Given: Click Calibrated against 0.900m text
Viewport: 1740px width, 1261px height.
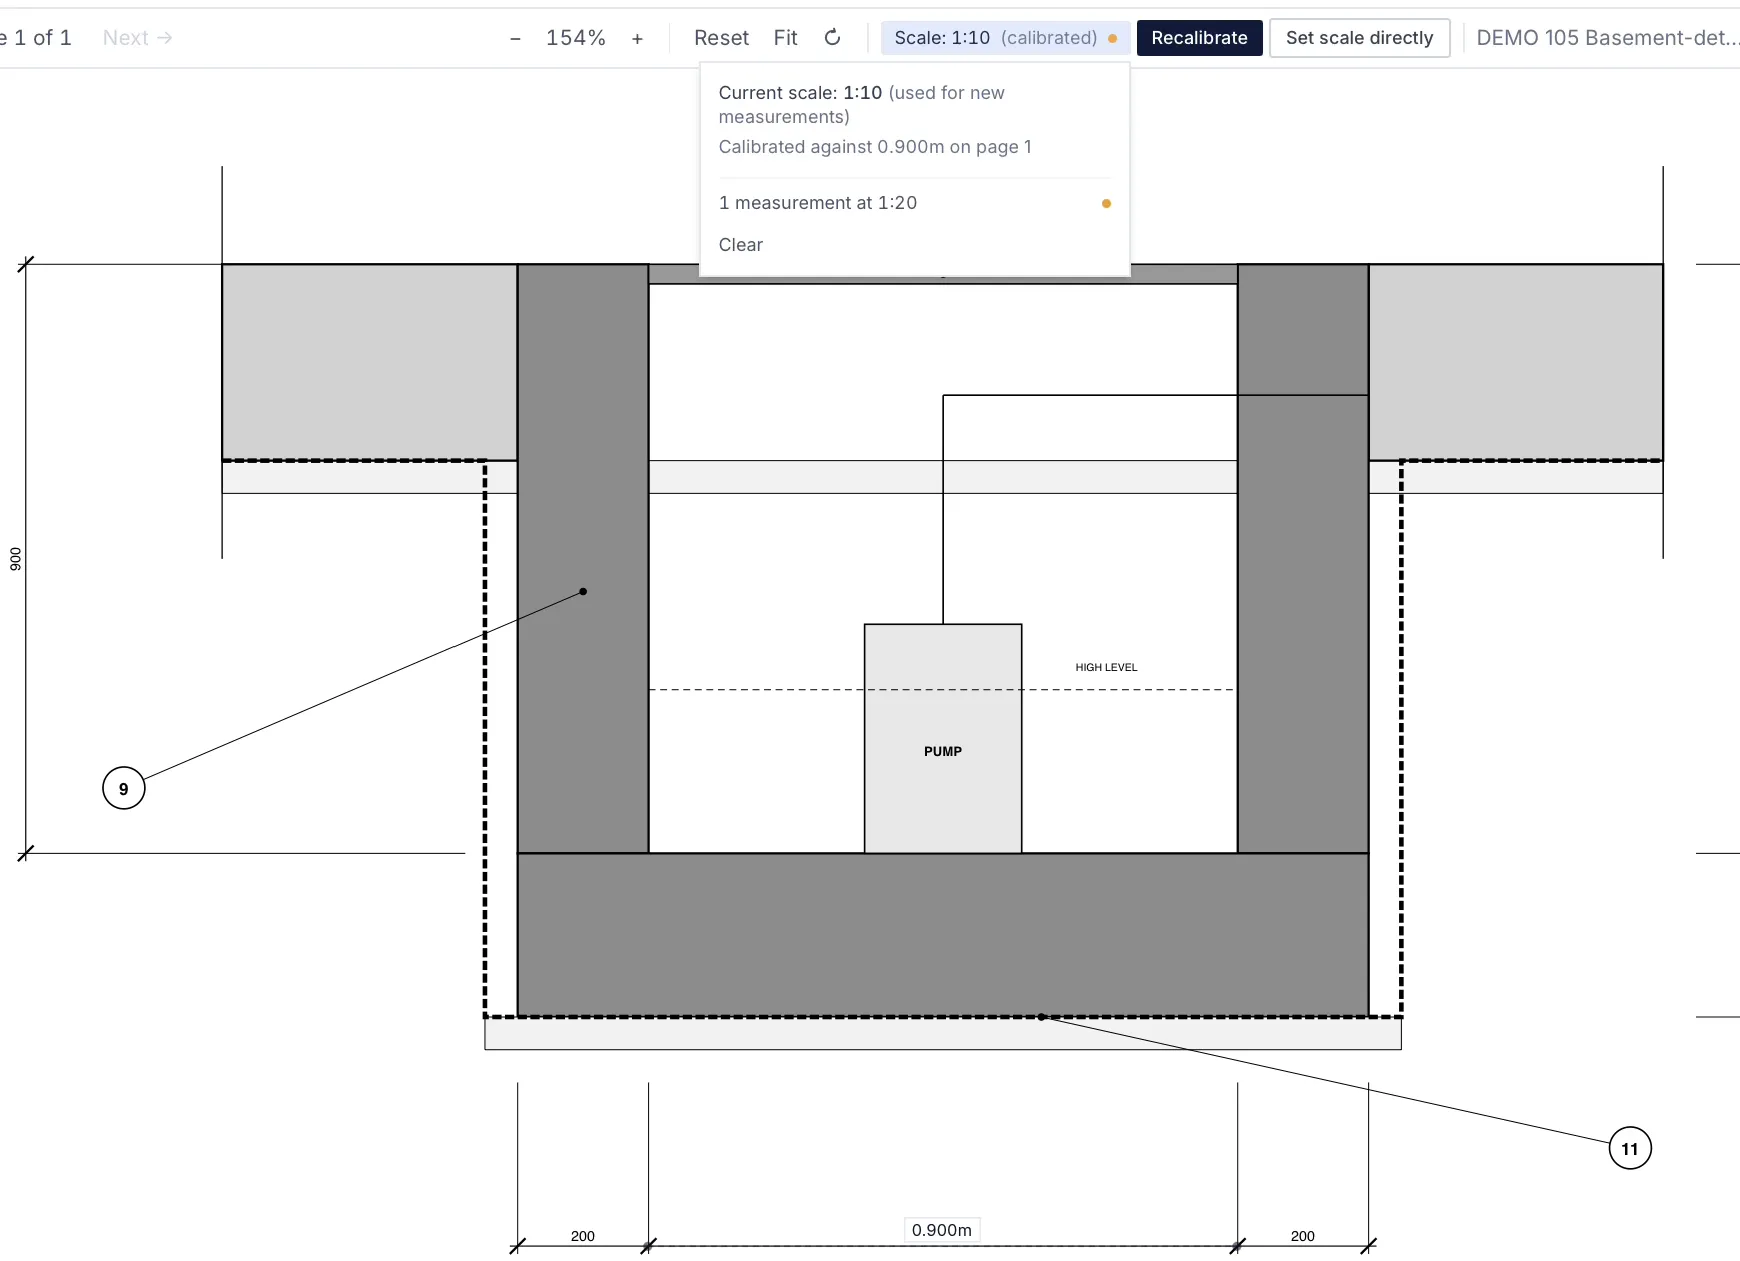Looking at the screenshot, I should [x=875, y=147].
